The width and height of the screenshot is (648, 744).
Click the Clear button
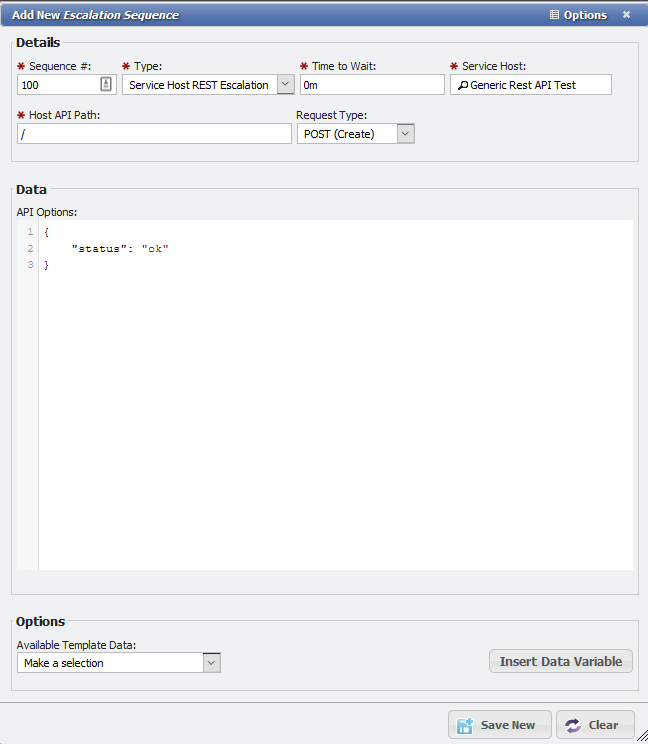click(x=594, y=725)
